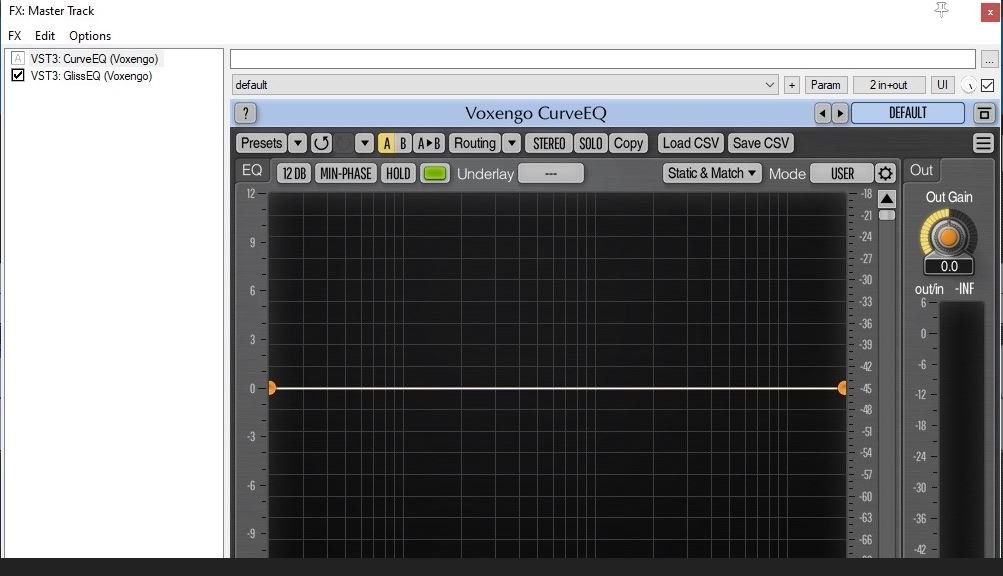The width and height of the screenshot is (1003, 576).
Task: Click the DEFAULT preset name button
Action: click(908, 113)
